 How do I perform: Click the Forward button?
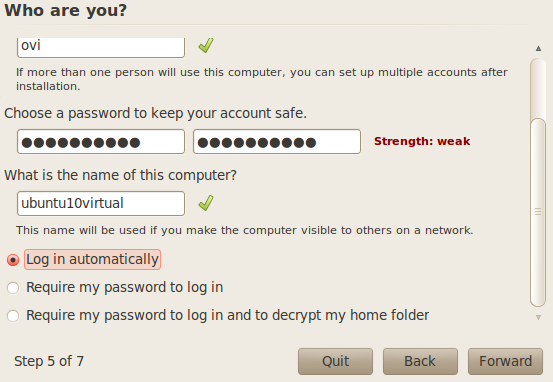click(x=505, y=361)
